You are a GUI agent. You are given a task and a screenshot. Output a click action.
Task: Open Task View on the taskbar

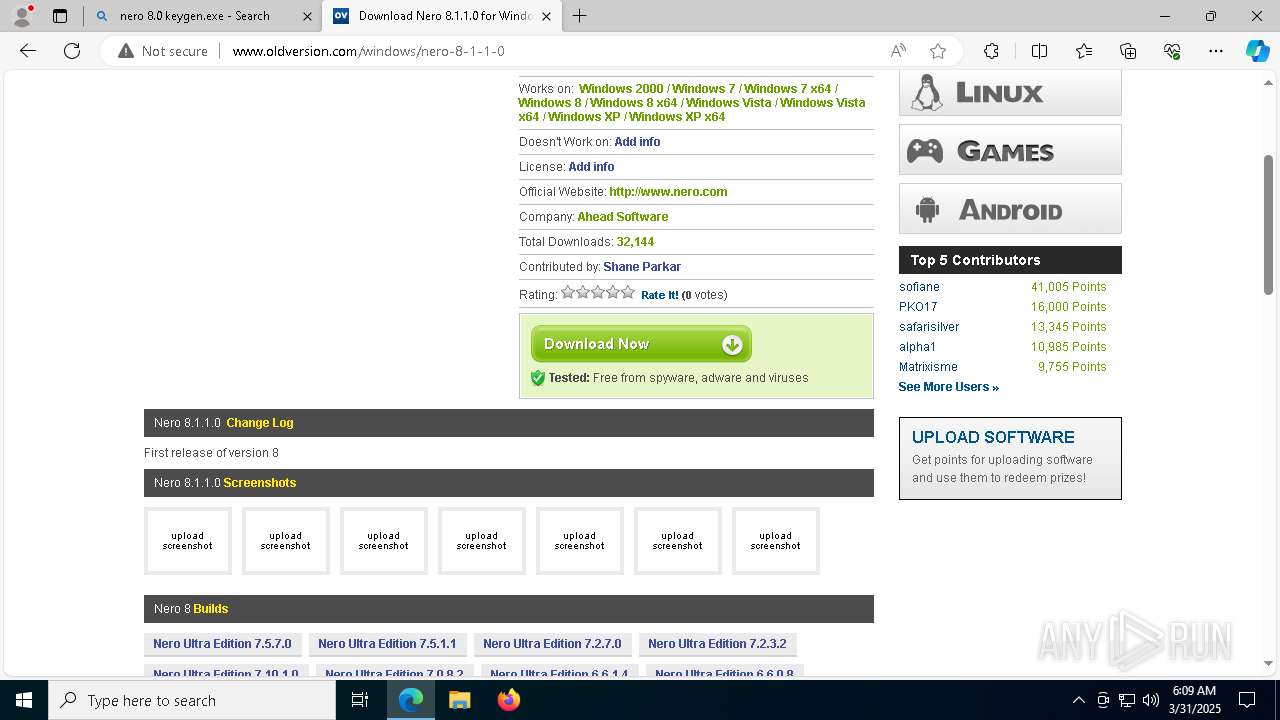[x=360, y=700]
